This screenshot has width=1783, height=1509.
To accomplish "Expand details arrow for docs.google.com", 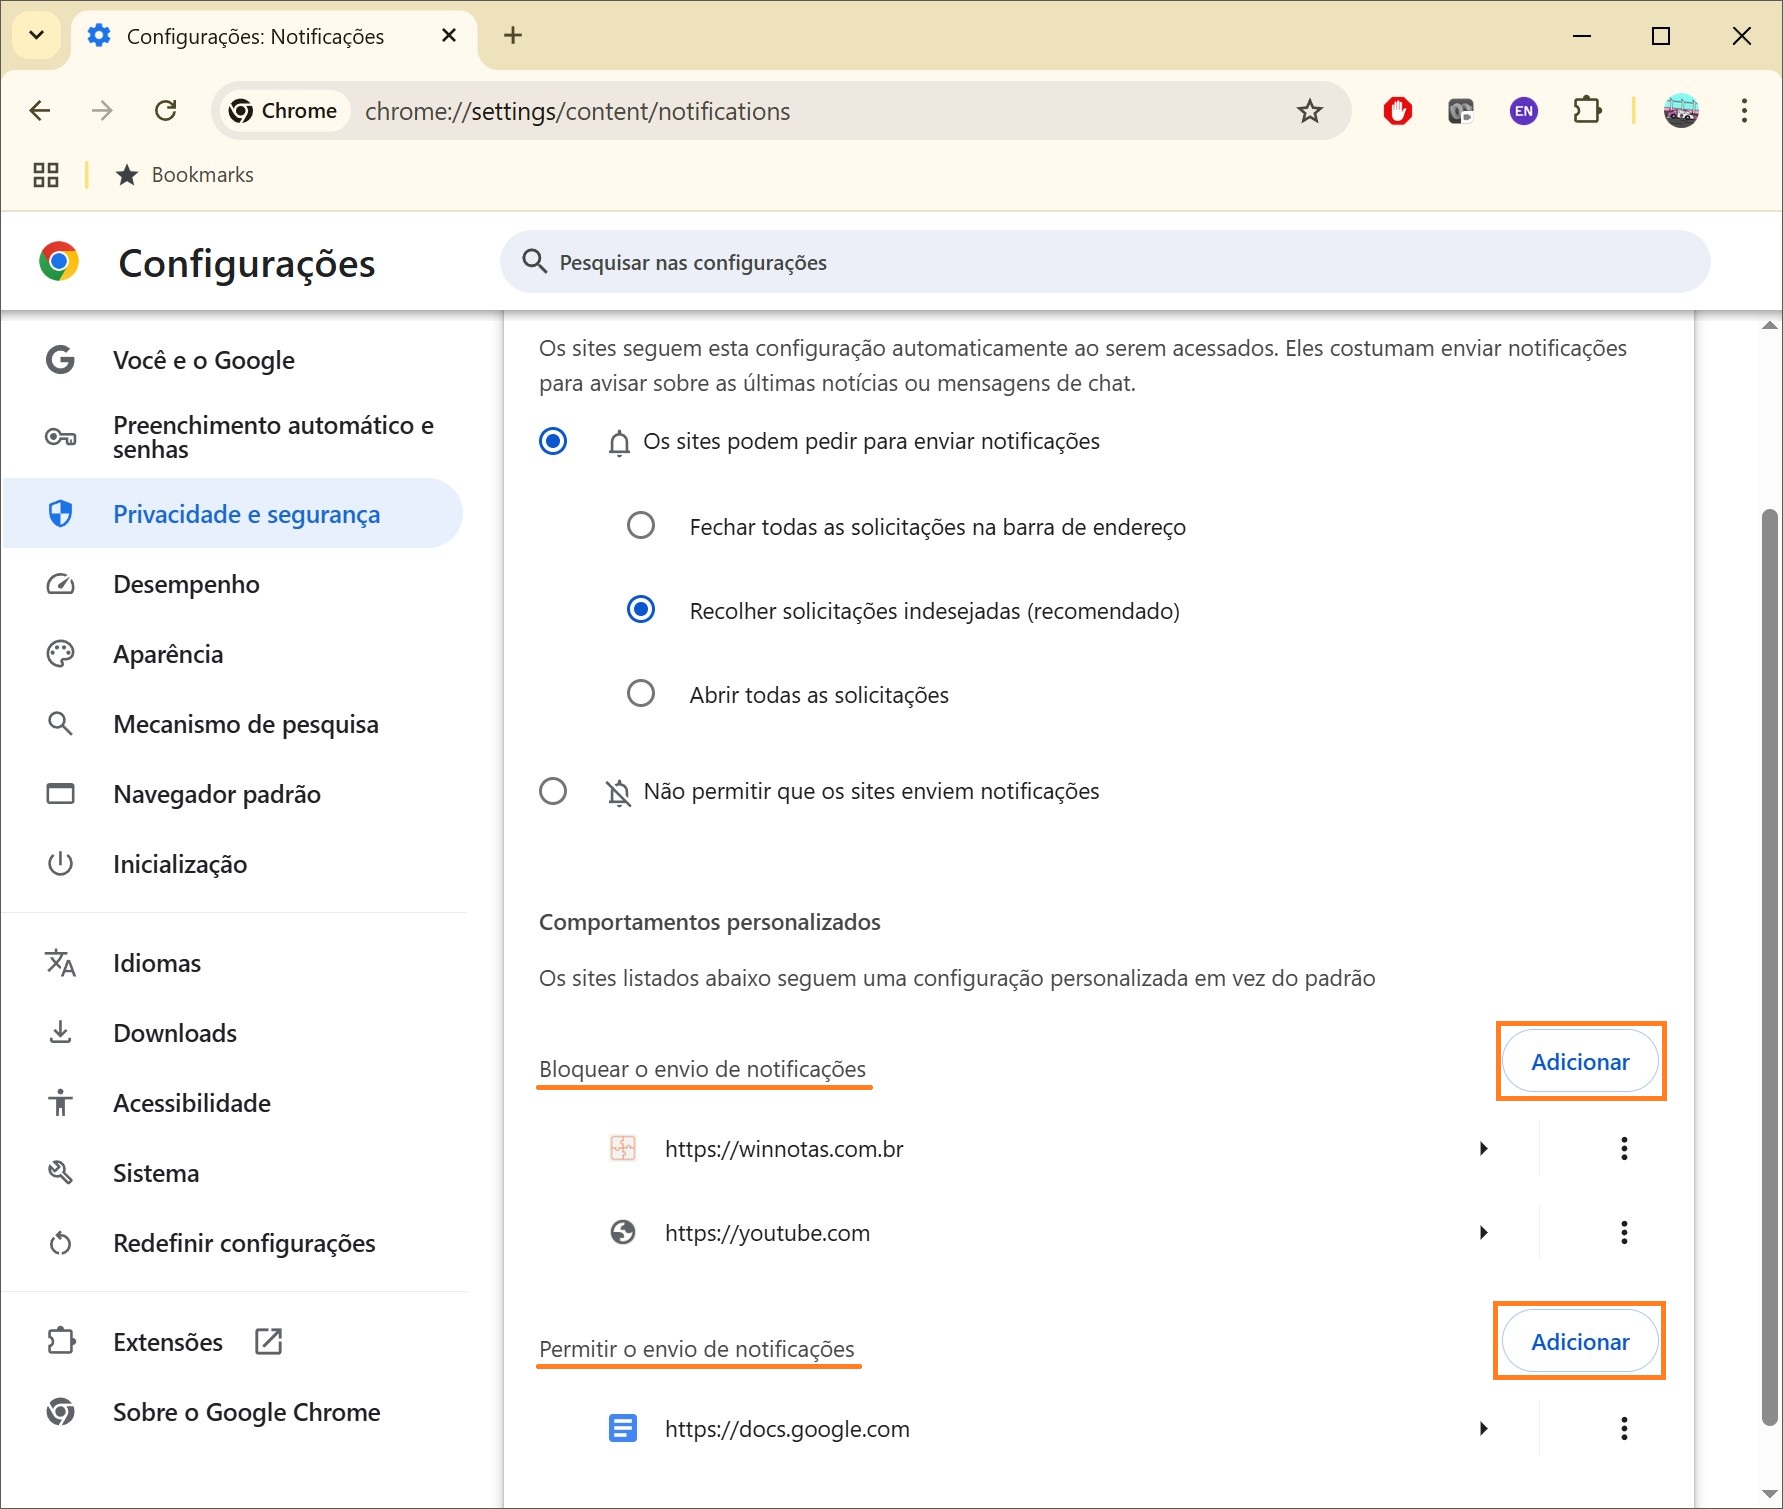I will (1484, 1429).
